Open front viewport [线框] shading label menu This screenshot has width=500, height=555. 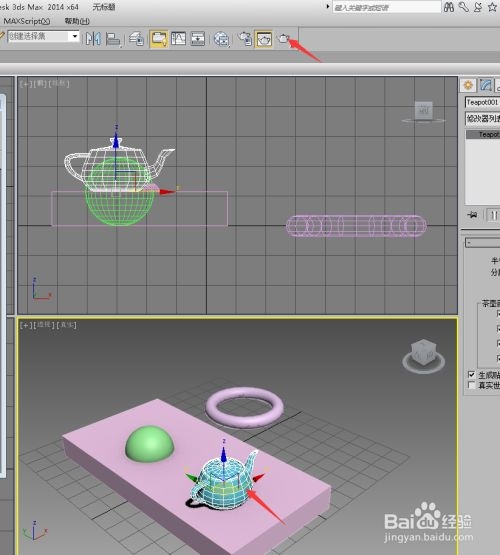pyautogui.click(x=58, y=84)
